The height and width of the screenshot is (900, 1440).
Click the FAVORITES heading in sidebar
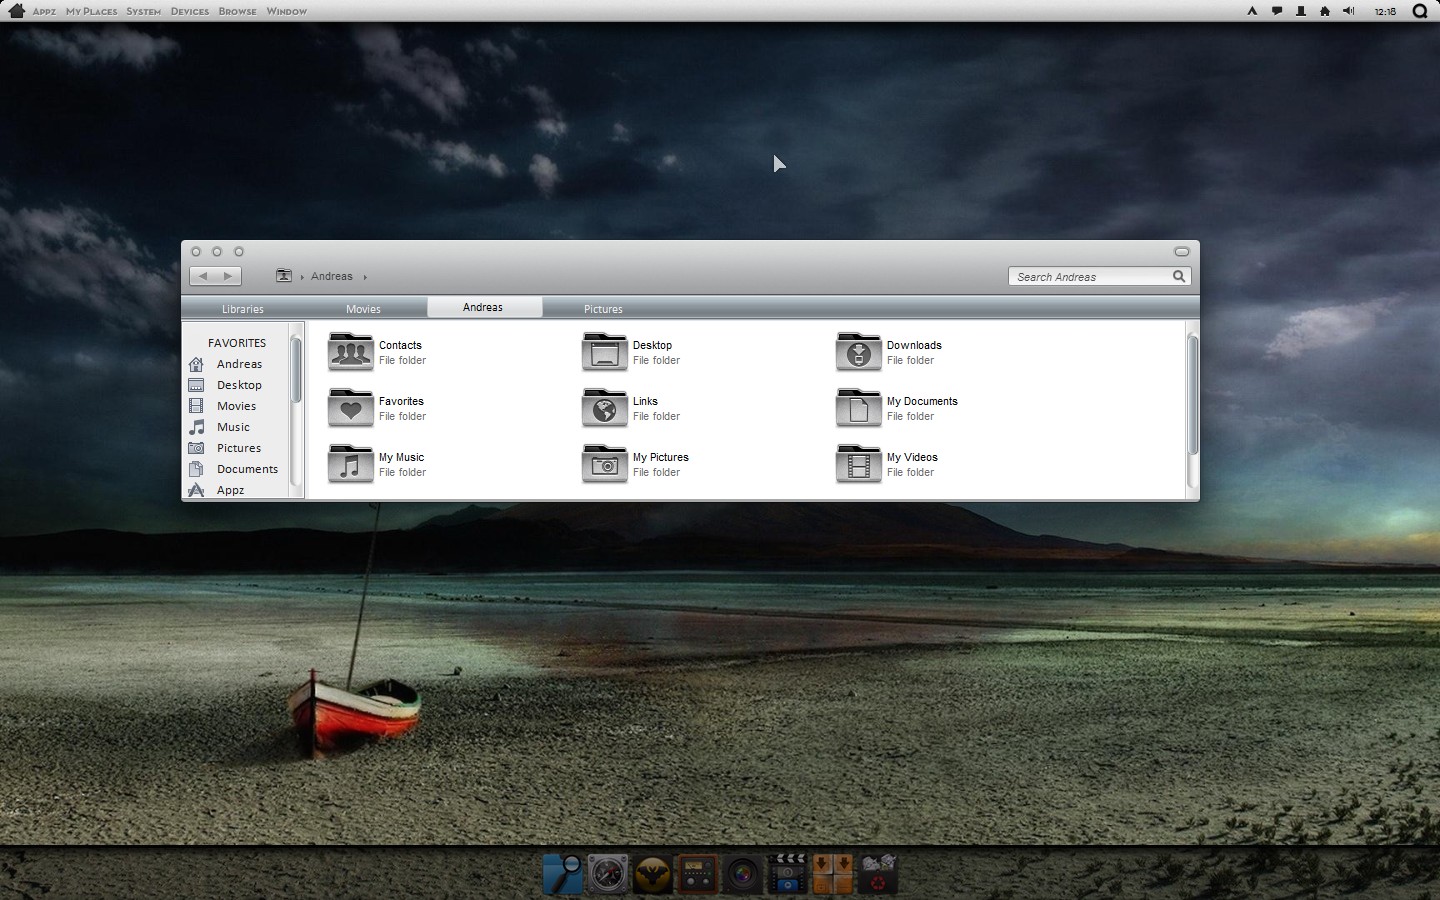(x=237, y=343)
